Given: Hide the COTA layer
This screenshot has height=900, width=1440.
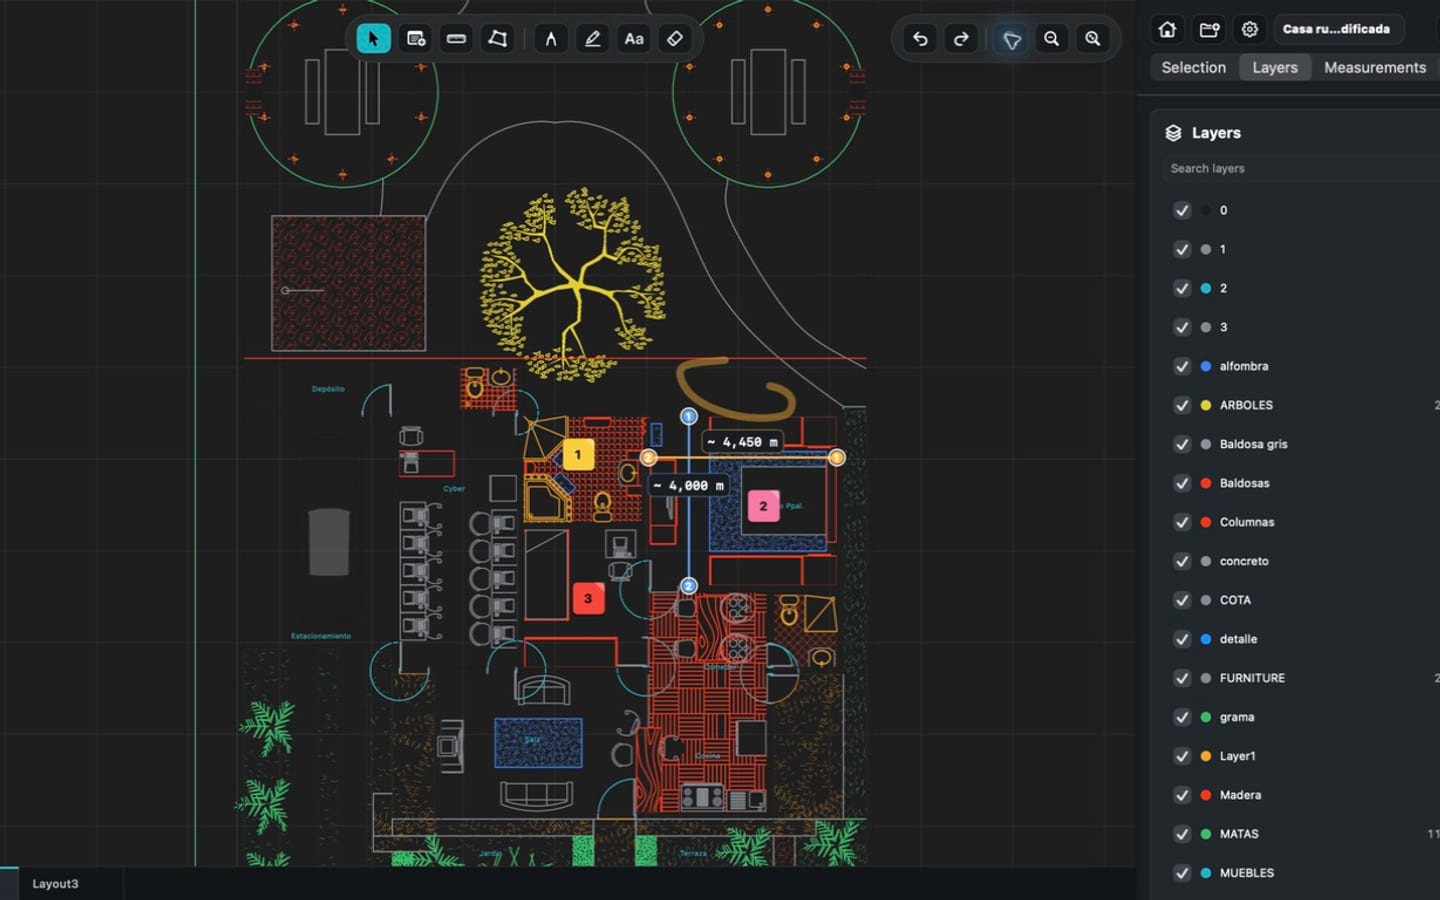Looking at the screenshot, I should click(x=1182, y=600).
